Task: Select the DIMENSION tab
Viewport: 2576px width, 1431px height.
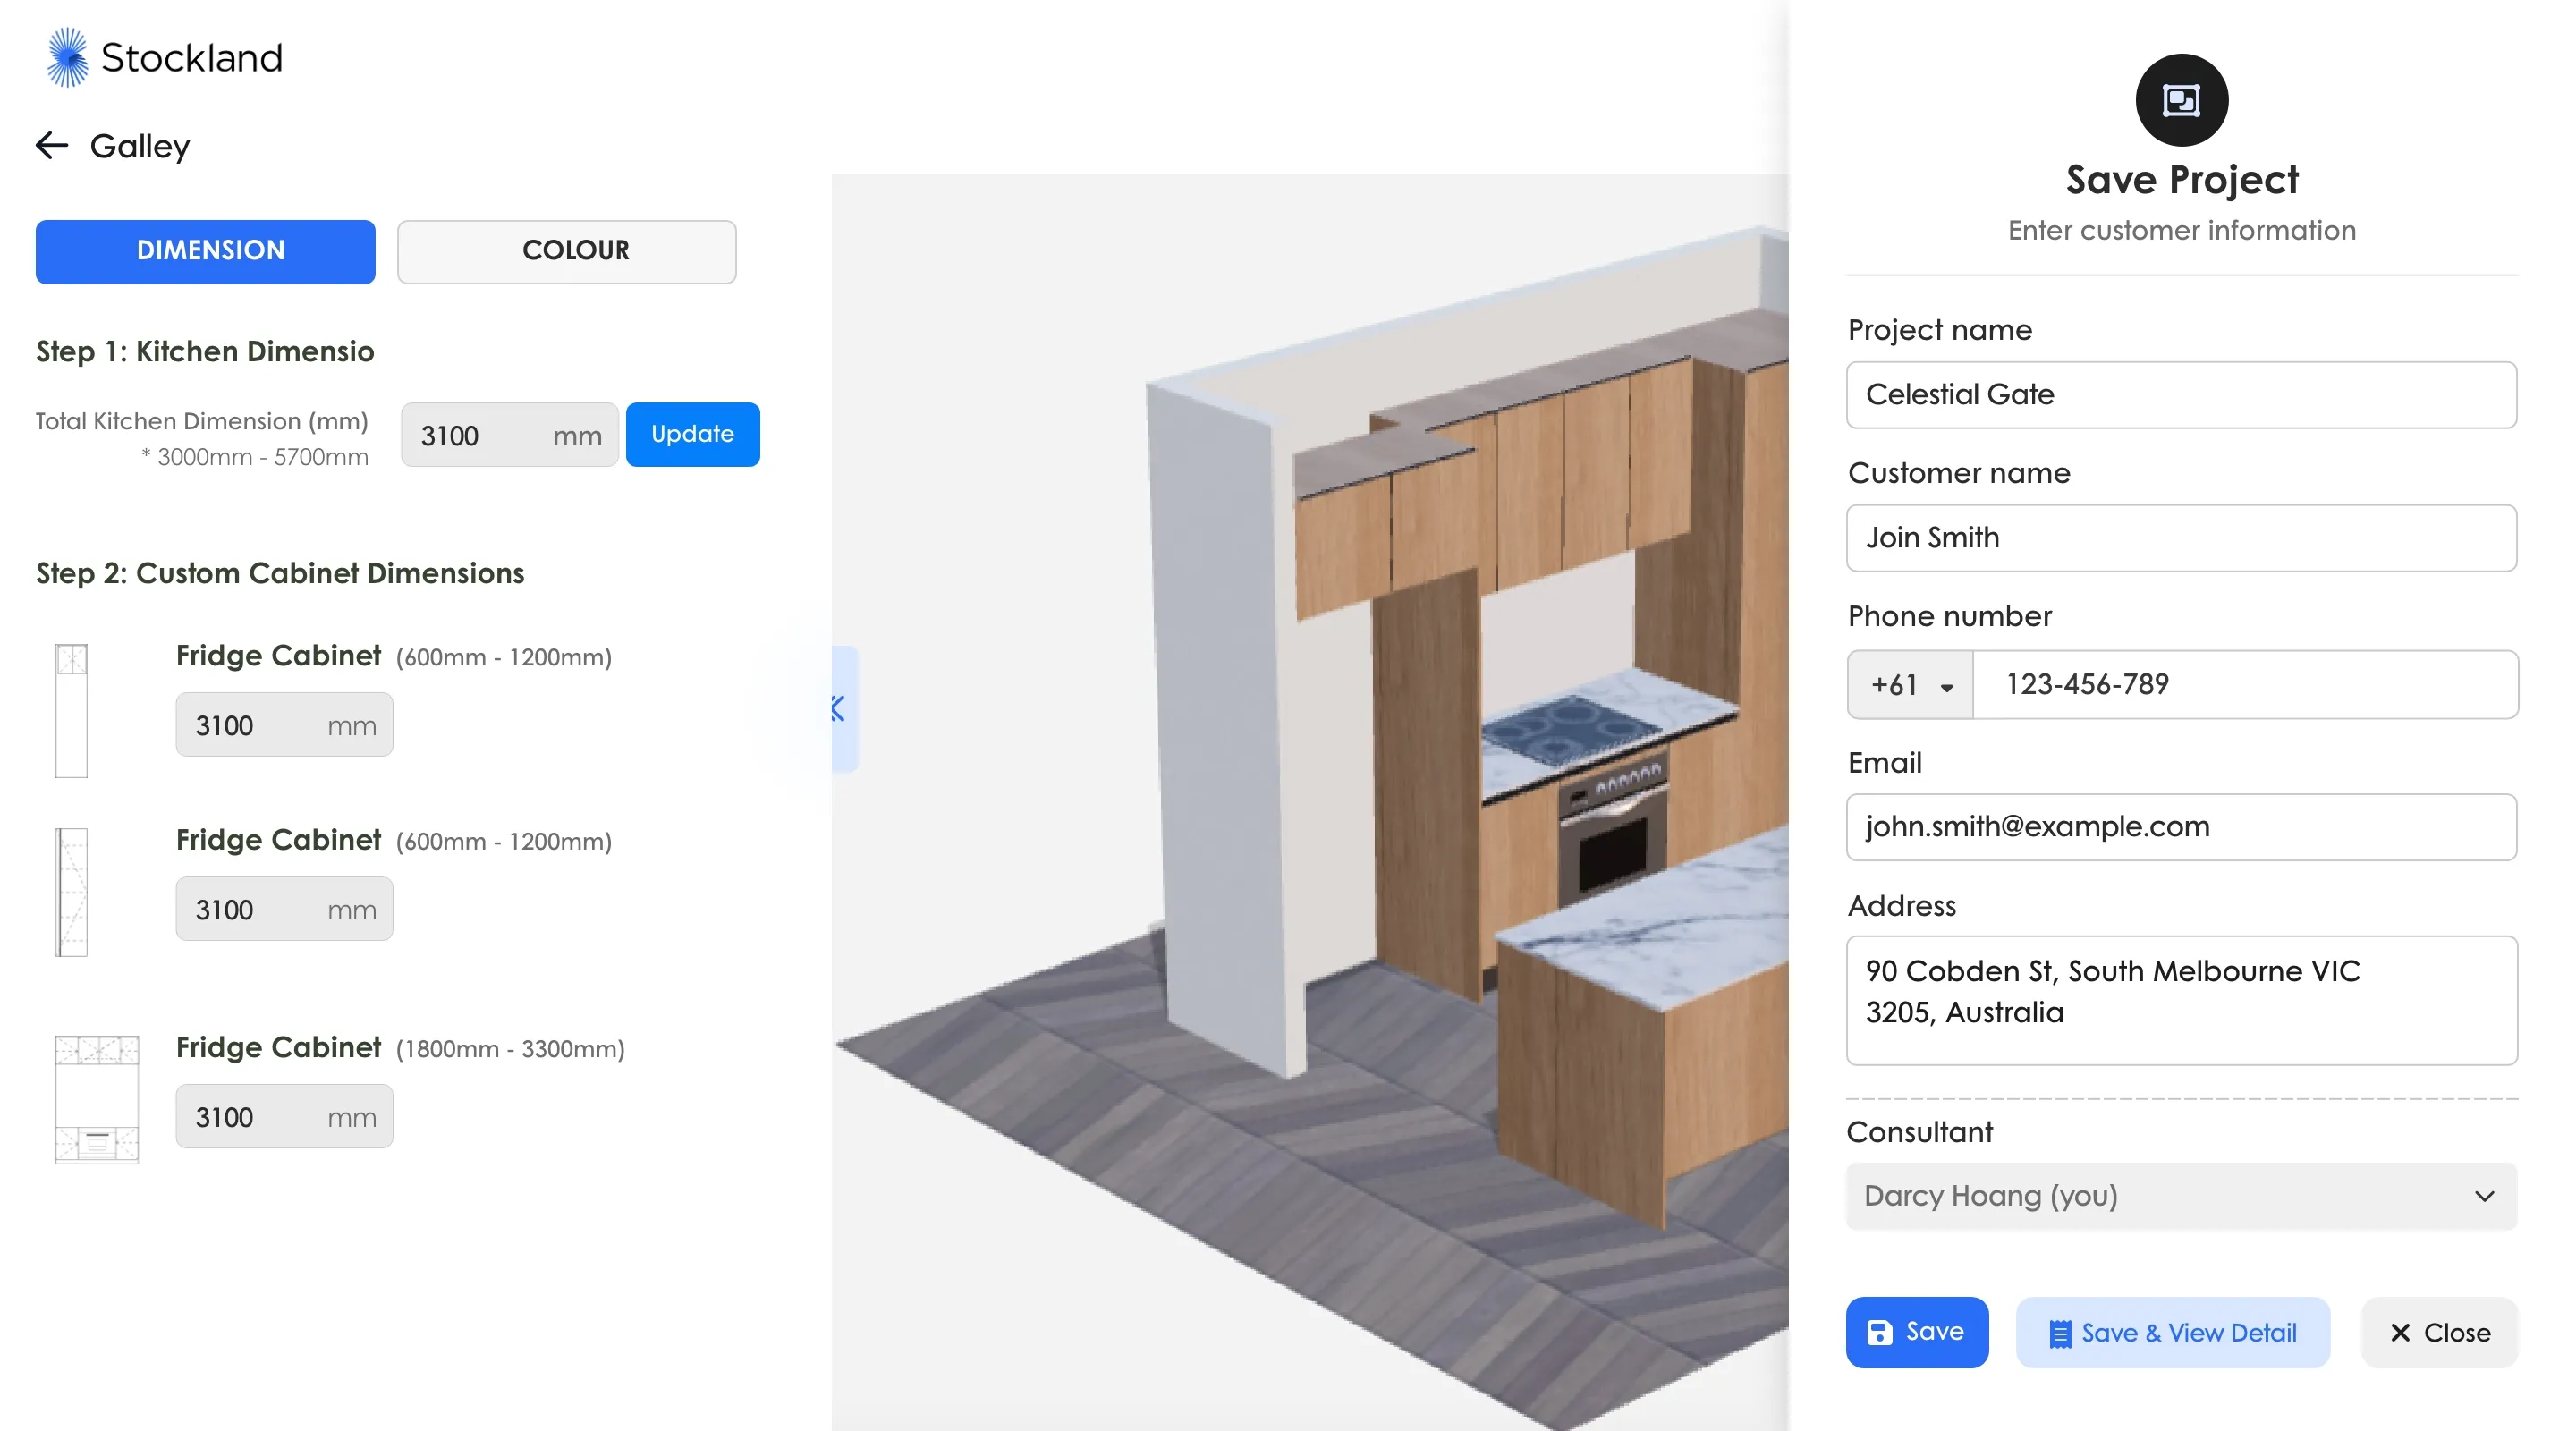Action: (206, 251)
